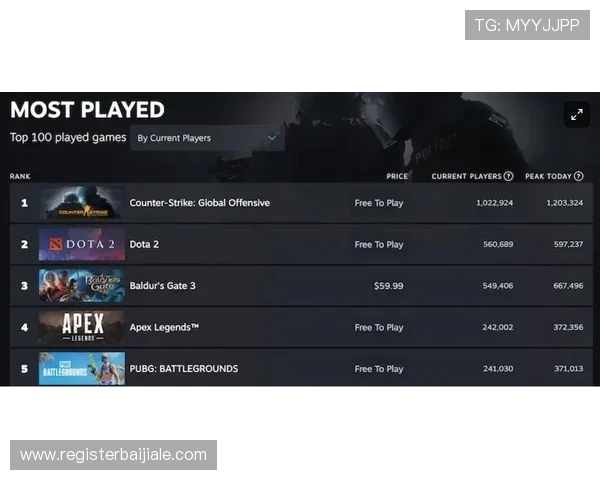Open Baldur's Gate 3 title link

tap(162, 285)
